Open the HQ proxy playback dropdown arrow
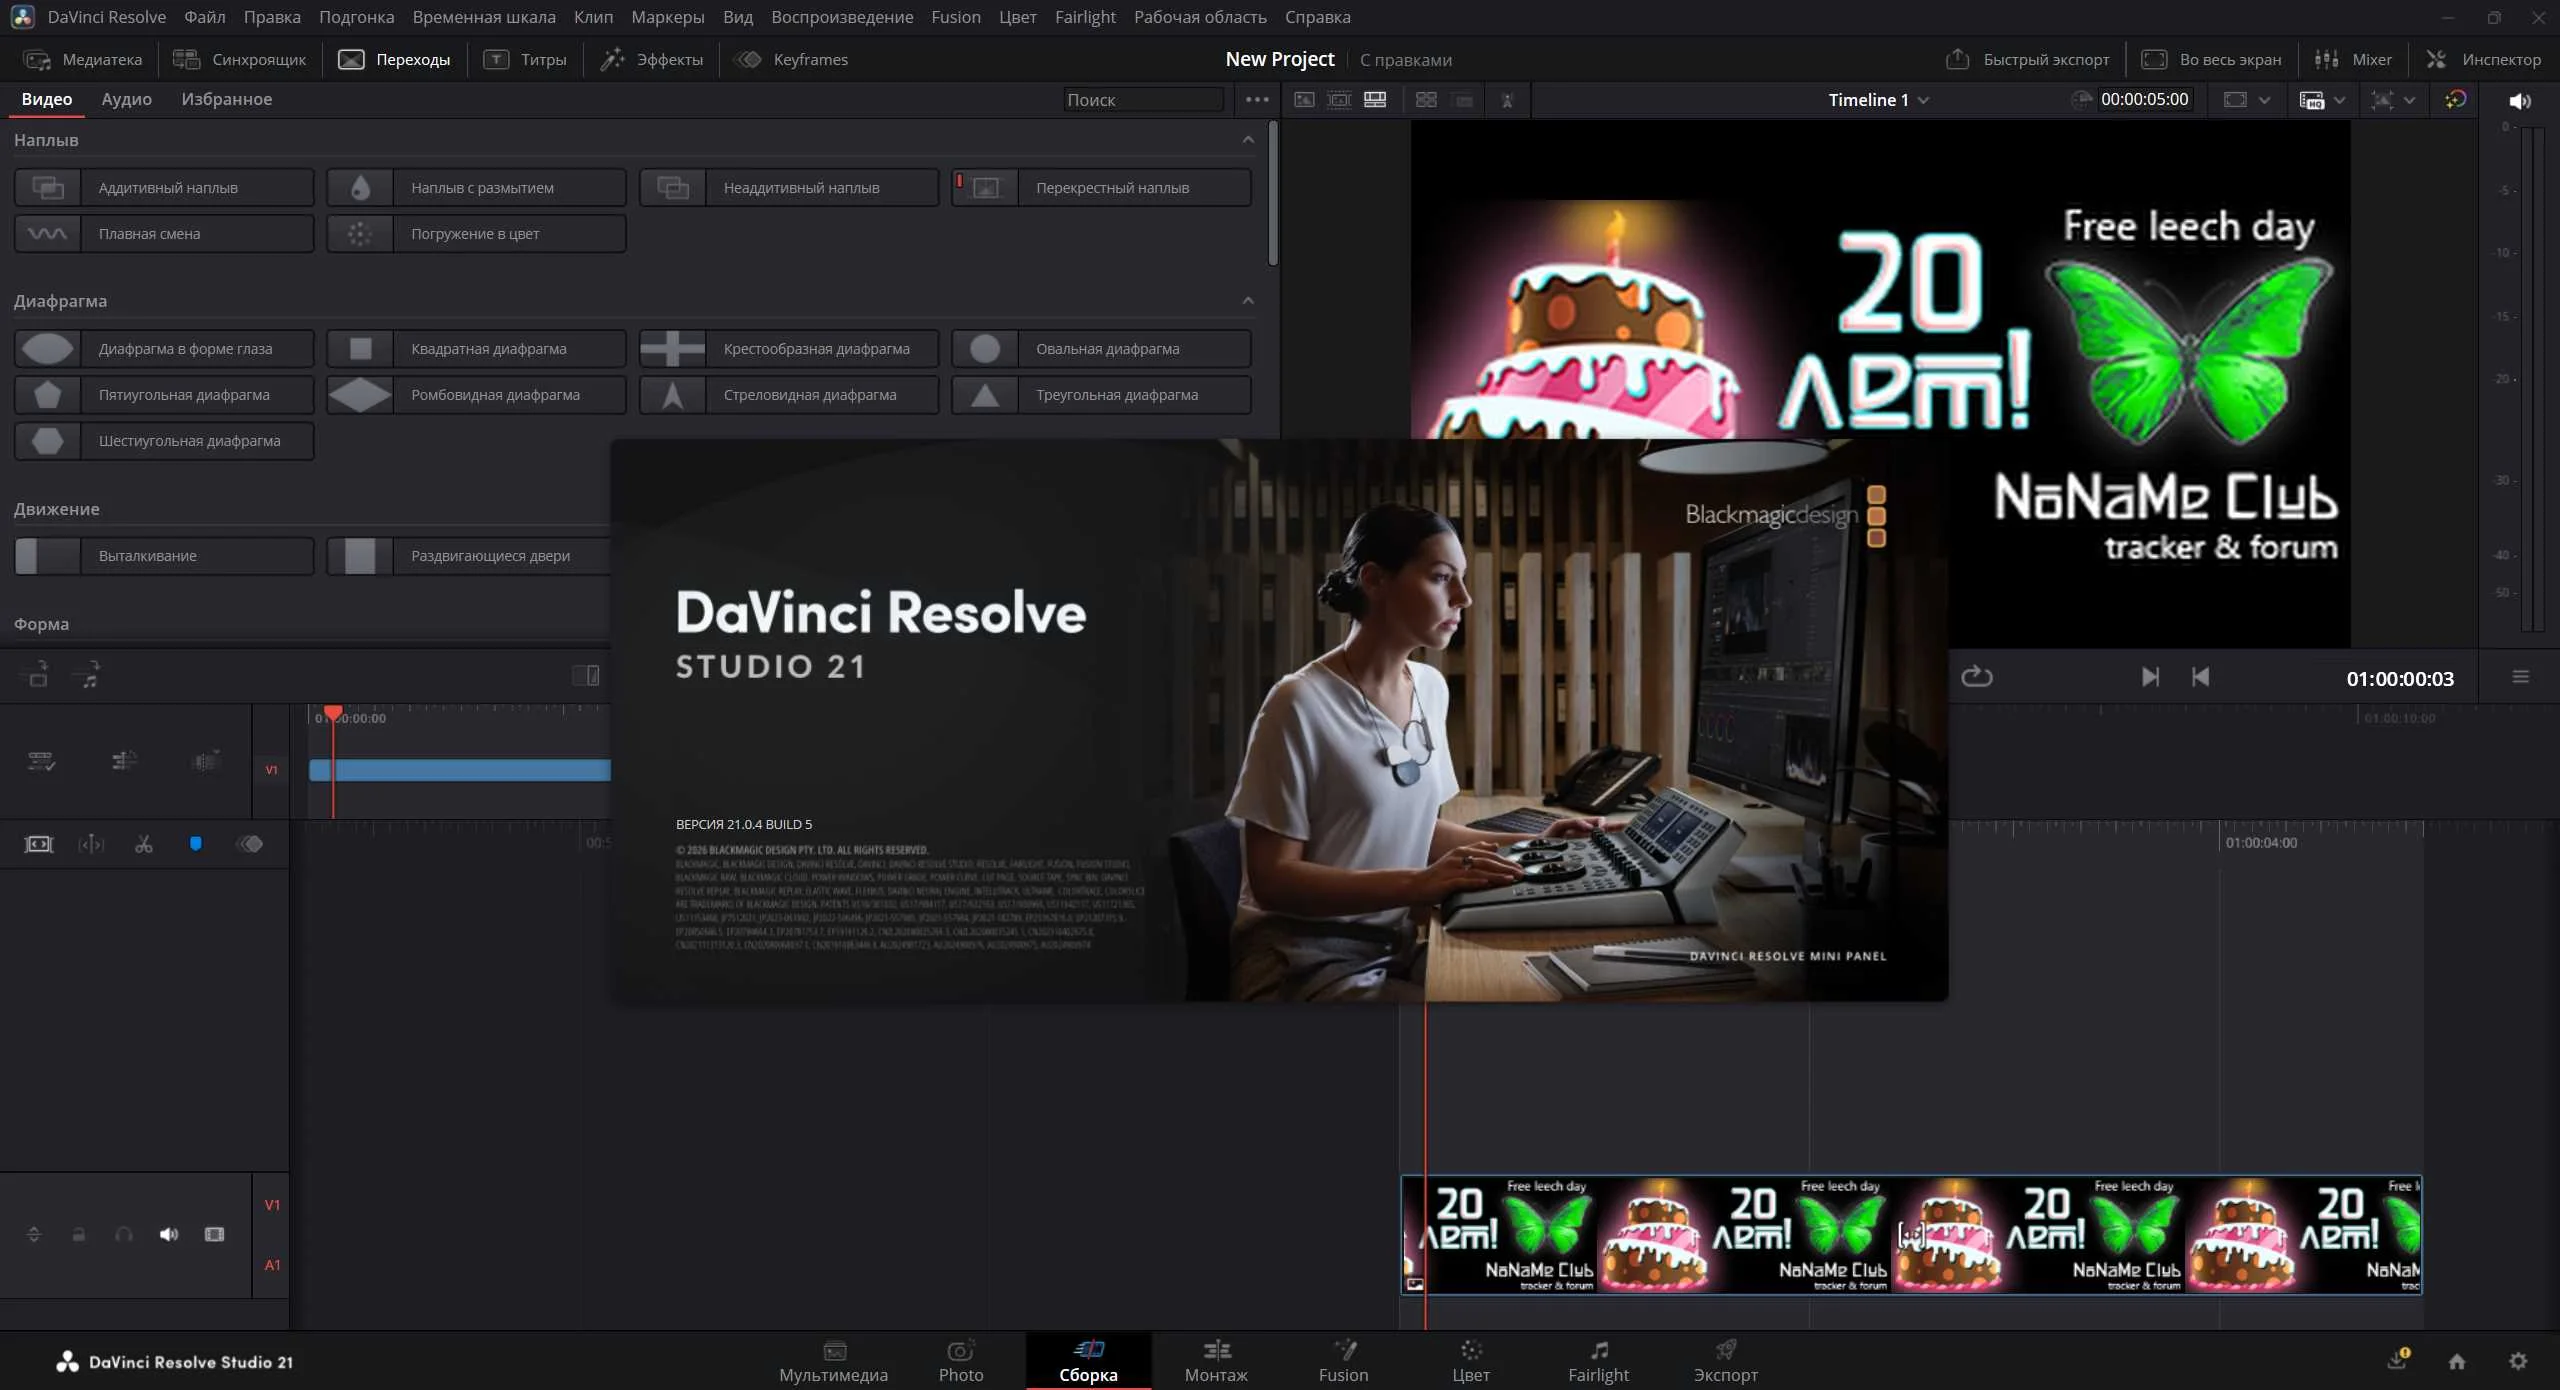2560x1390 pixels. tap(2339, 100)
